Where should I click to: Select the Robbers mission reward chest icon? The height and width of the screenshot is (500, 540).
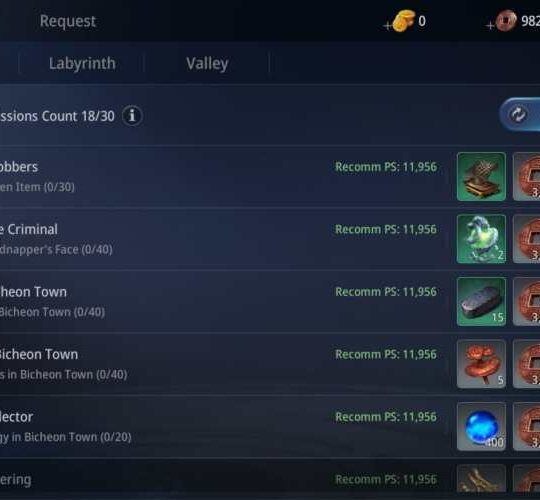481,177
